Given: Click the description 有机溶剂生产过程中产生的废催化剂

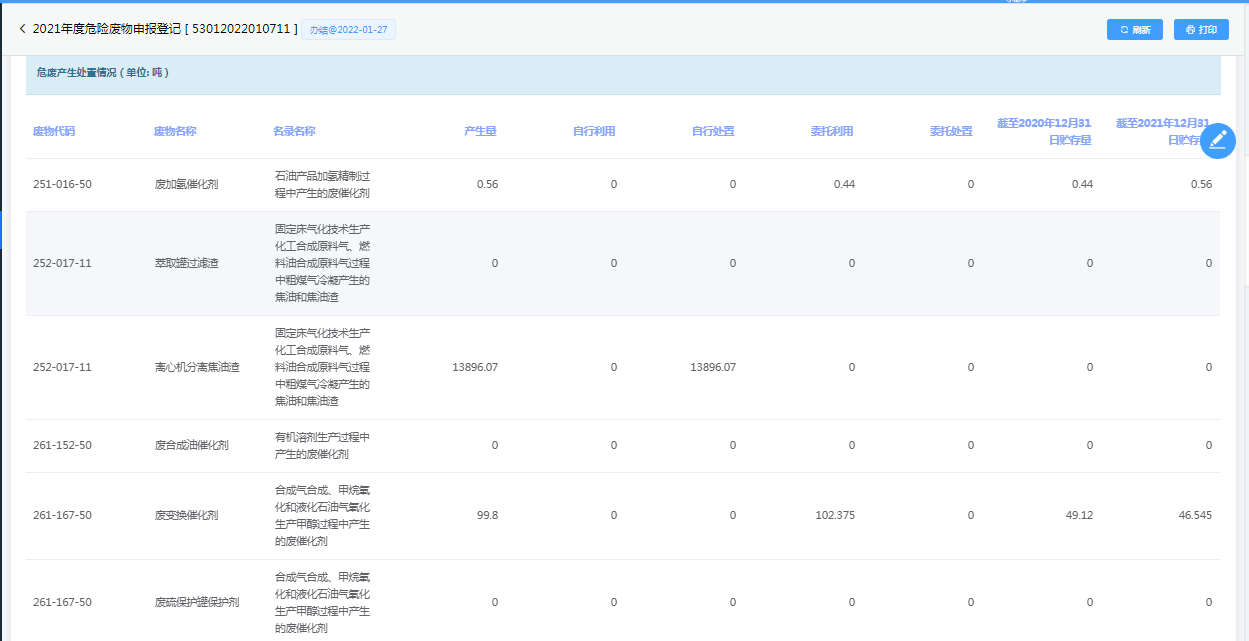Looking at the screenshot, I should [323, 446].
